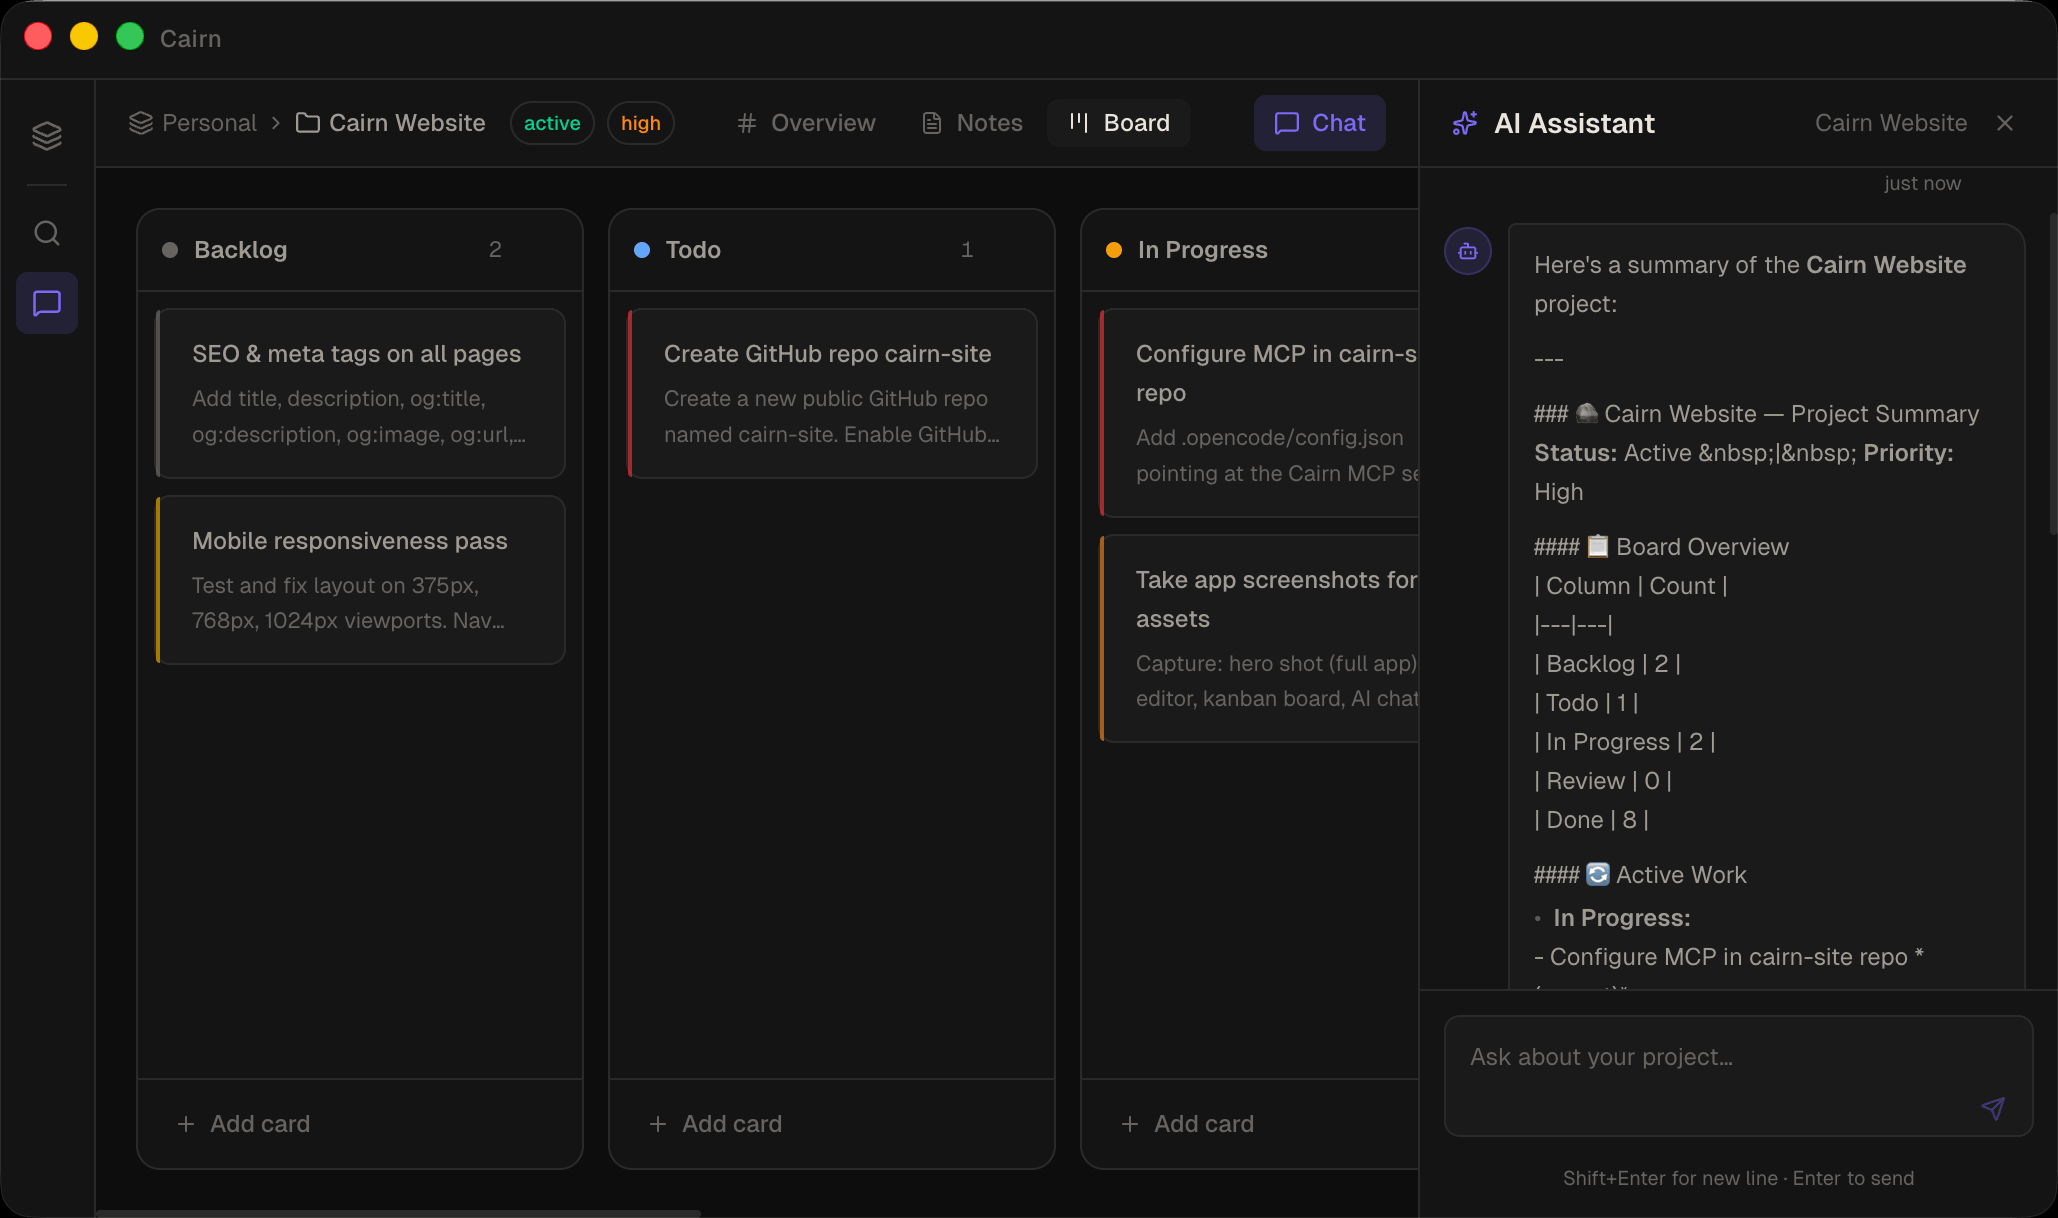2058x1218 pixels.
Task: Close the AI Assistant panel
Action: click(x=2005, y=123)
